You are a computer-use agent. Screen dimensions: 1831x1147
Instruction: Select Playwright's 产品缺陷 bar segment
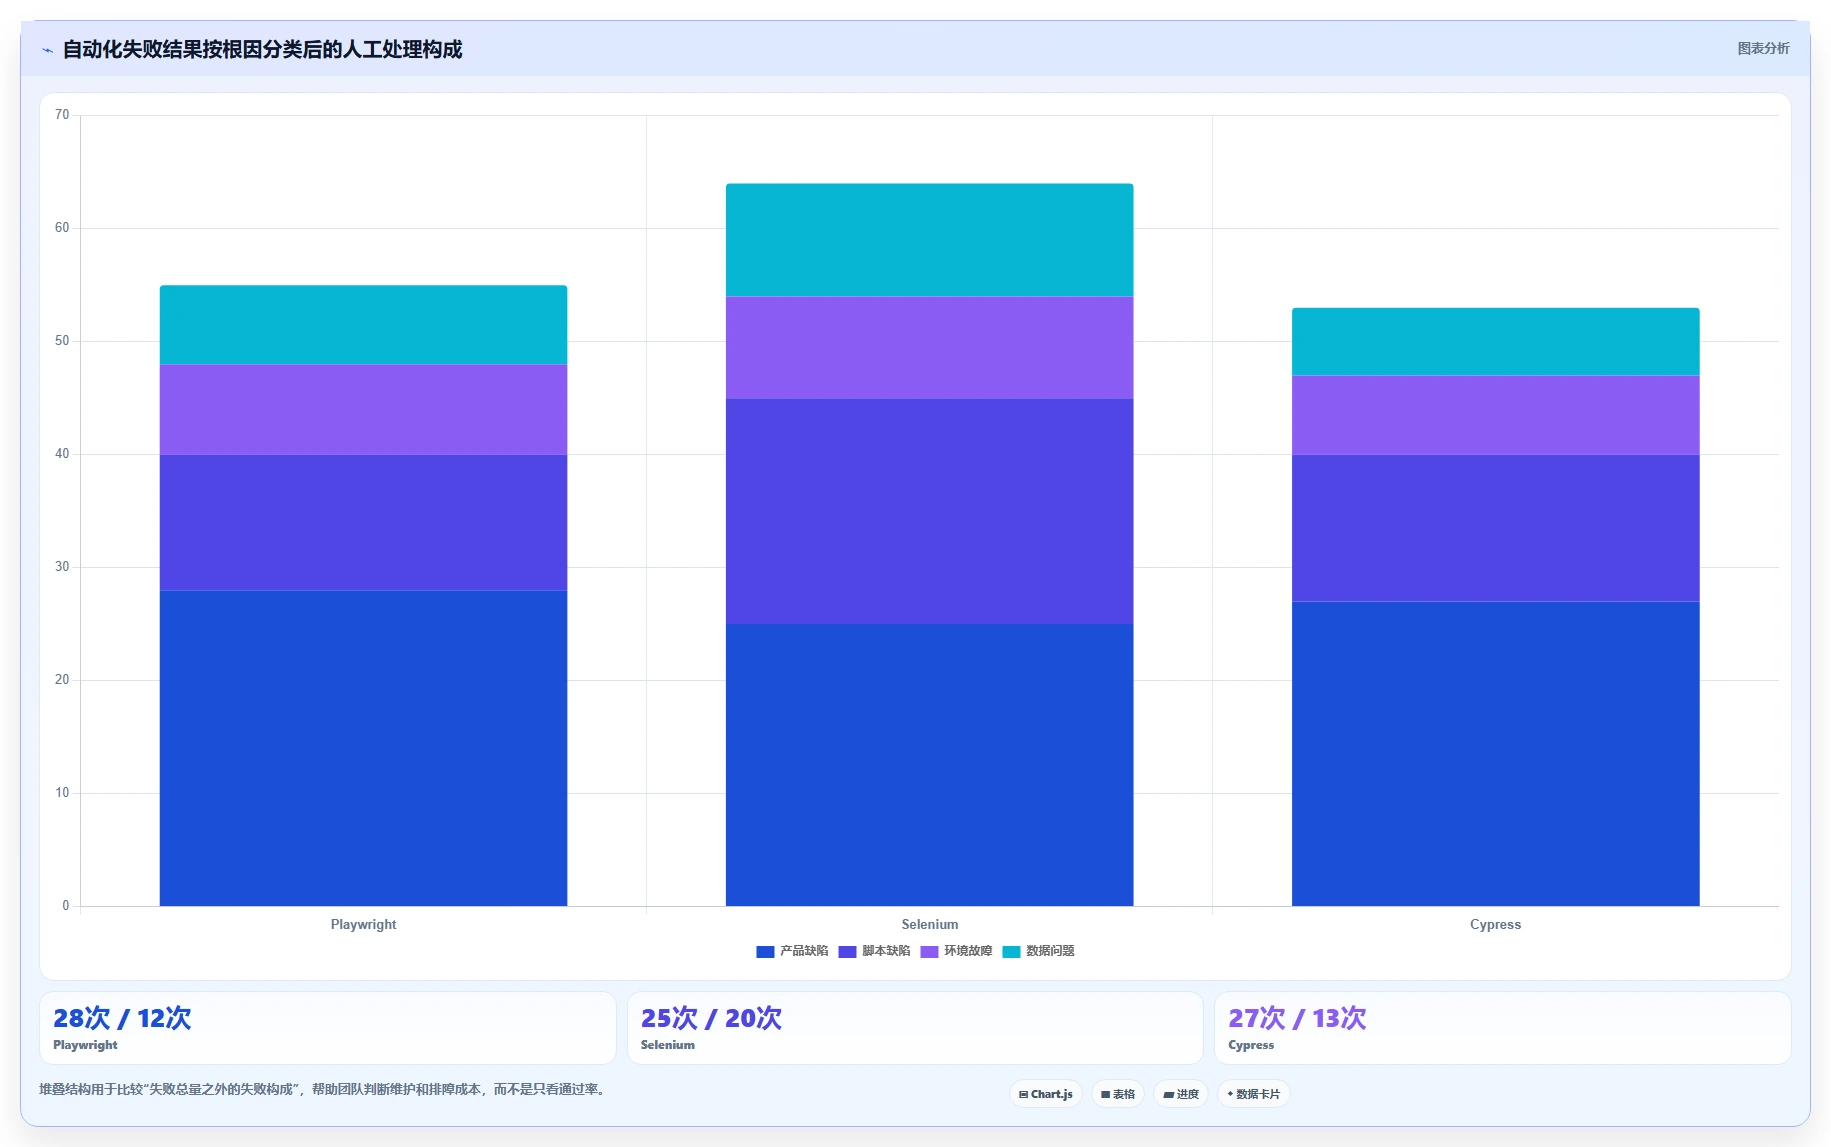pos(363,748)
